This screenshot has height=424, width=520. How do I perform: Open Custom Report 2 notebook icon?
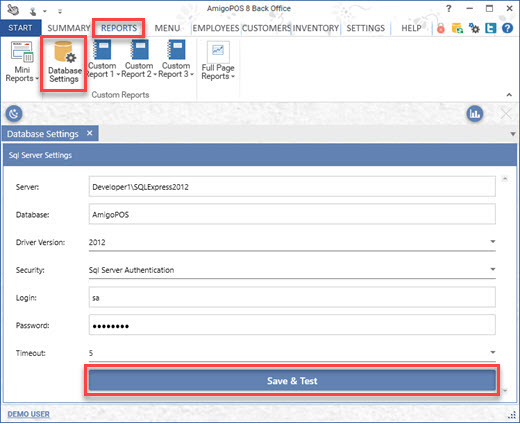pyautogui.click(x=139, y=49)
